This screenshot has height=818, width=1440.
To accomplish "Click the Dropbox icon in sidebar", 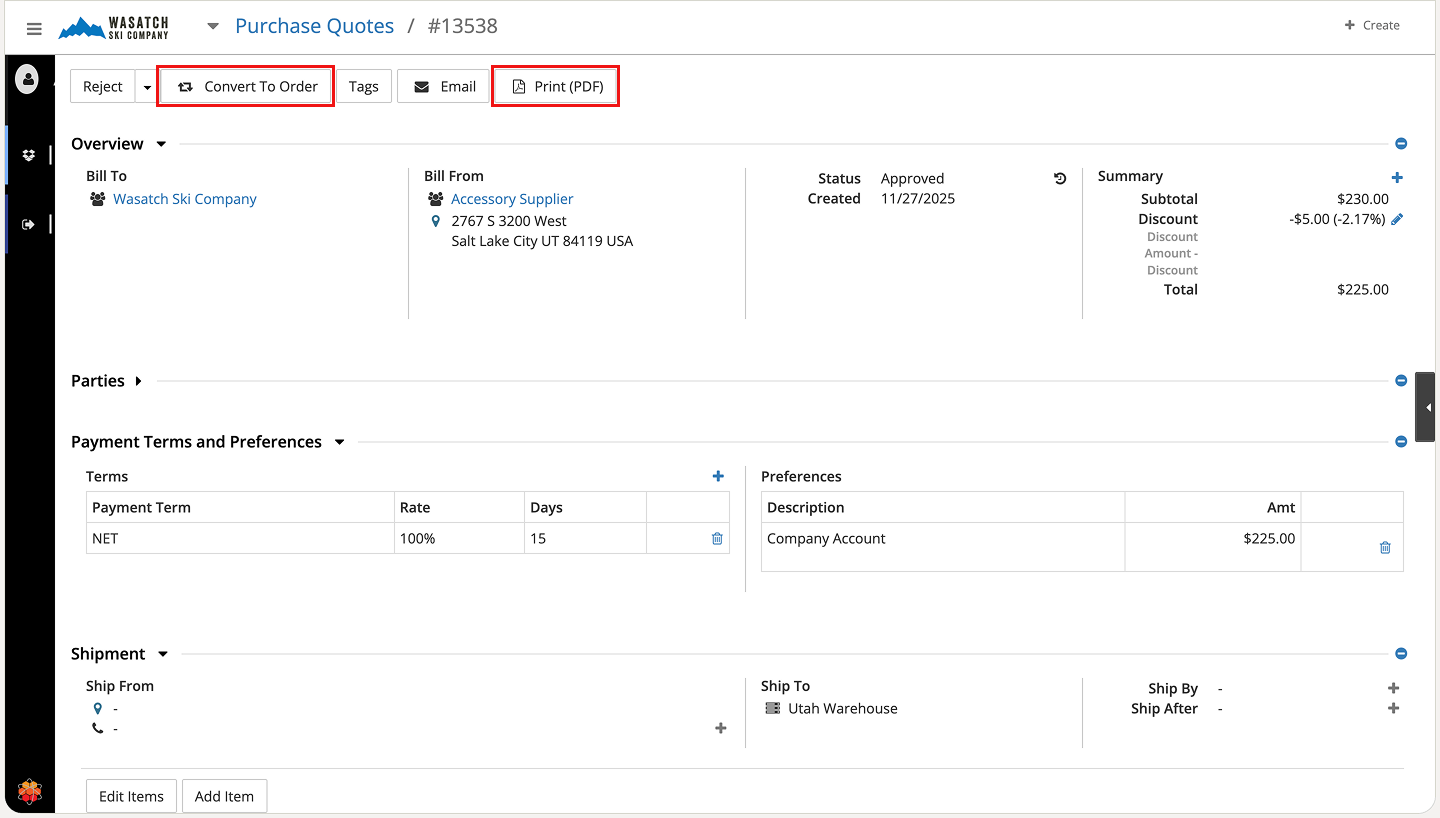I will point(28,155).
